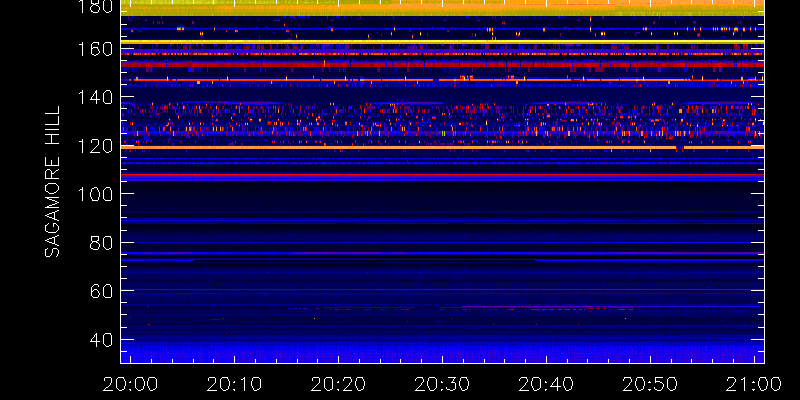Click the 20:50 time axis label
The width and height of the screenshot is (800, 400).
click(x=649, y=384)
